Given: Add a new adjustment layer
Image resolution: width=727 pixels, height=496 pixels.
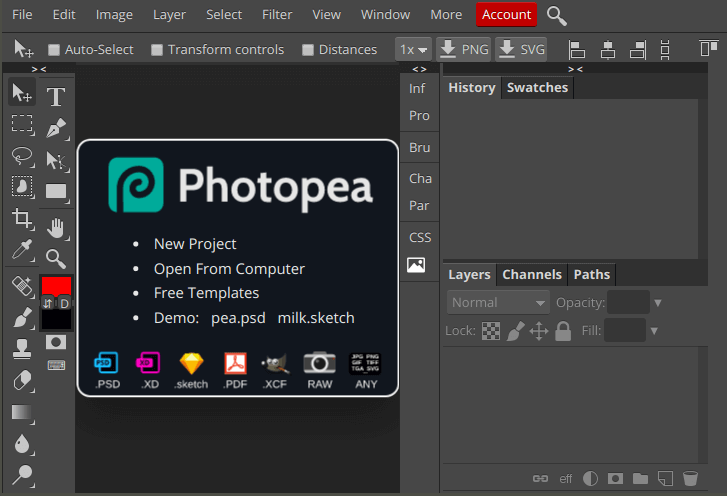Looking at the screenshot, I should 590,478.
